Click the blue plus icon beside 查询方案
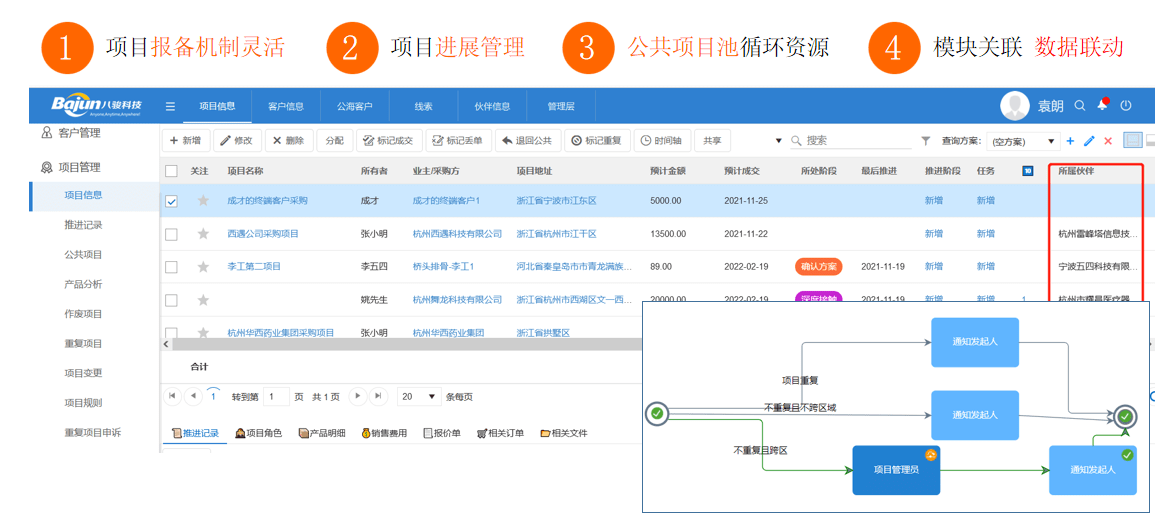This screenshot has width=1163, height=516. [1070, 141]
